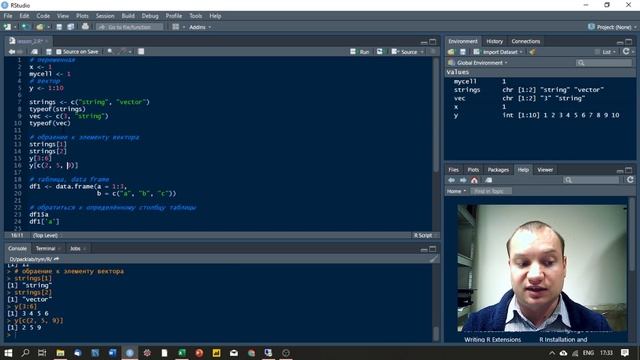The width and height of the screenshot is (640, 360).
Task: Click the console working directory arrow icon
Action: 56,259
